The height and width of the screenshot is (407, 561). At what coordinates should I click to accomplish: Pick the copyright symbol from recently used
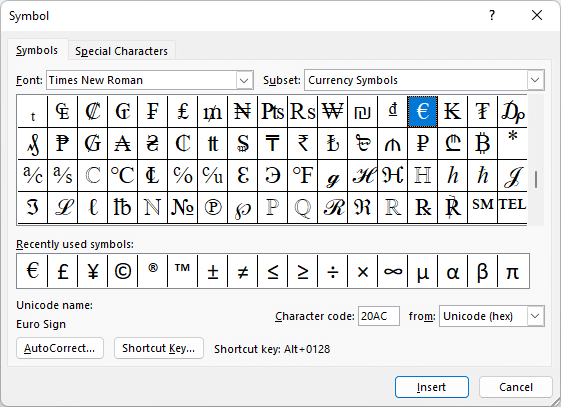point(122,271)
